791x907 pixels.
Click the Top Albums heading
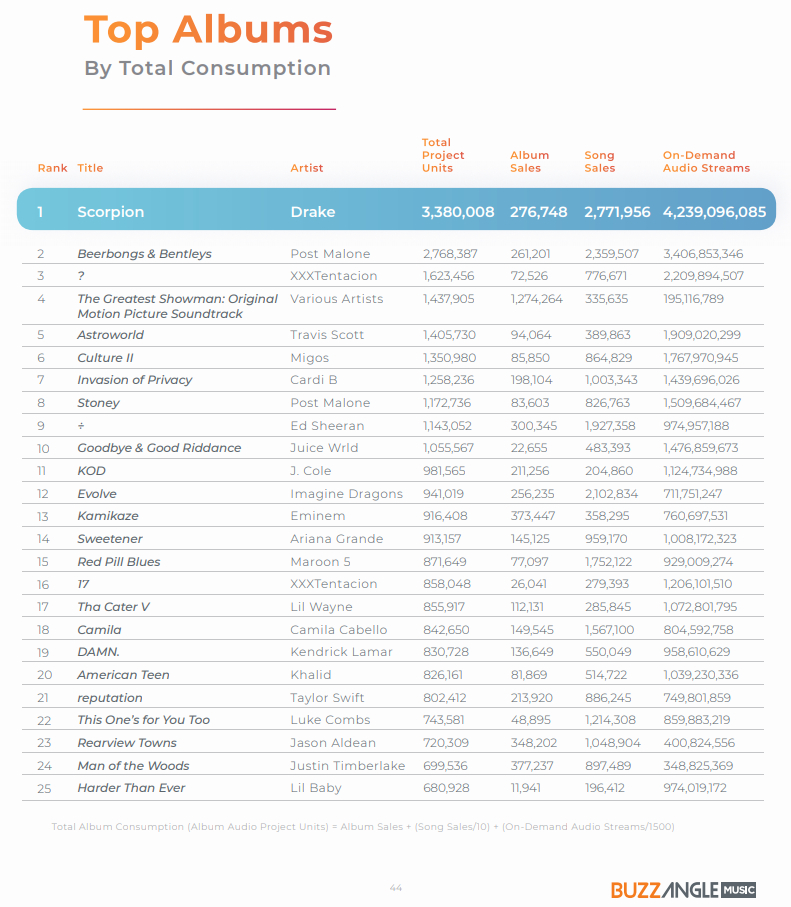click(208, 29)
